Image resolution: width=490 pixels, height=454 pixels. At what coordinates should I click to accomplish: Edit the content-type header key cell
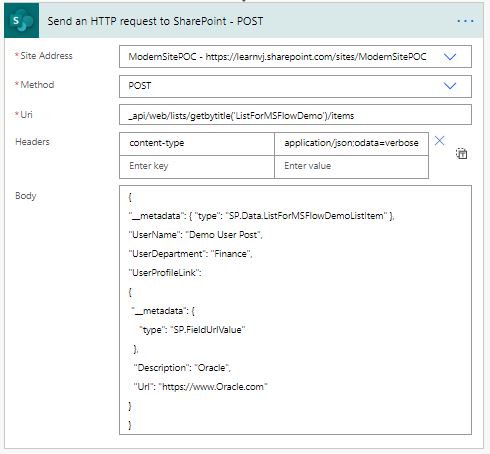[197, 144]
